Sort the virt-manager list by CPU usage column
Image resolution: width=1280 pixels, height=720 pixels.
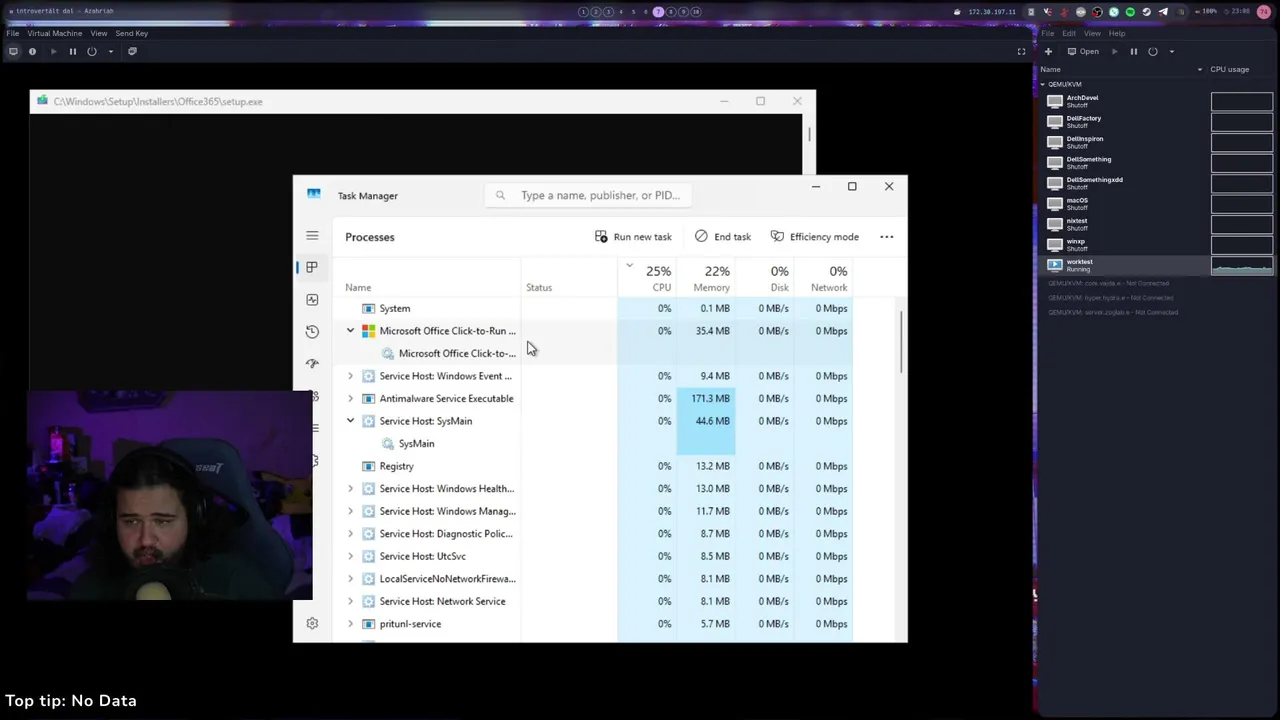point(1241,69)
